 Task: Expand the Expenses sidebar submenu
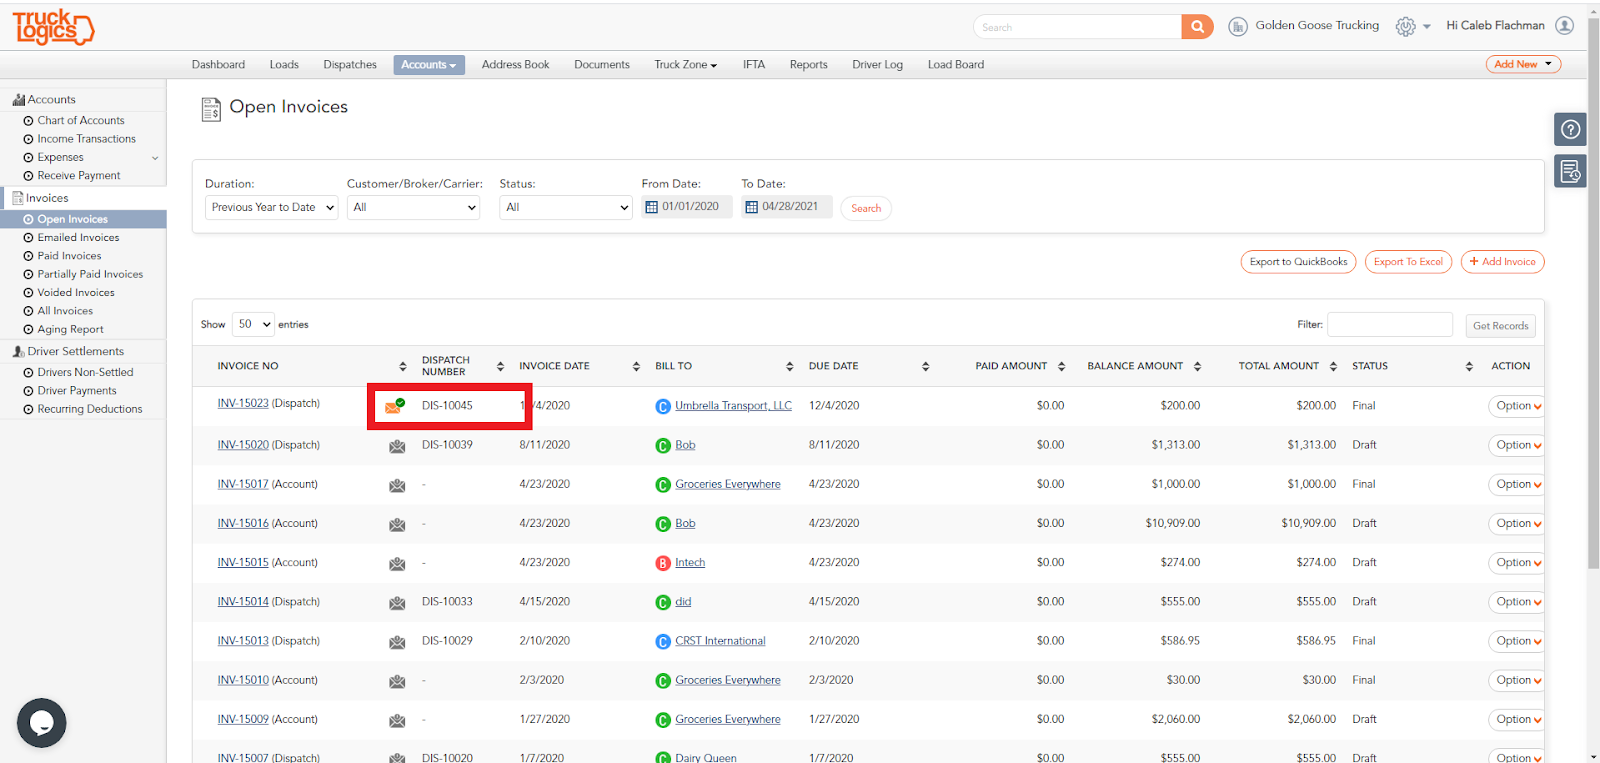pyautogui.click(x=155, y=158)
